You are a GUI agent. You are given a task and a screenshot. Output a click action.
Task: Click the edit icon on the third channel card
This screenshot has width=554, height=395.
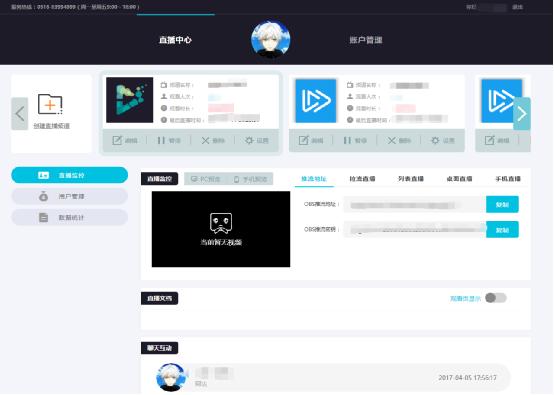490,140
